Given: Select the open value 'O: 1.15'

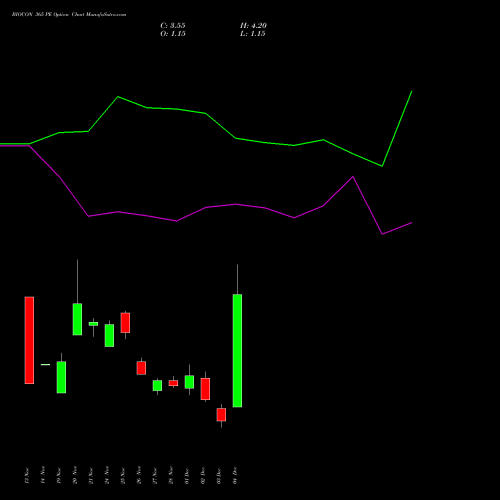Looking at the screenshot, I should (173, 34).
